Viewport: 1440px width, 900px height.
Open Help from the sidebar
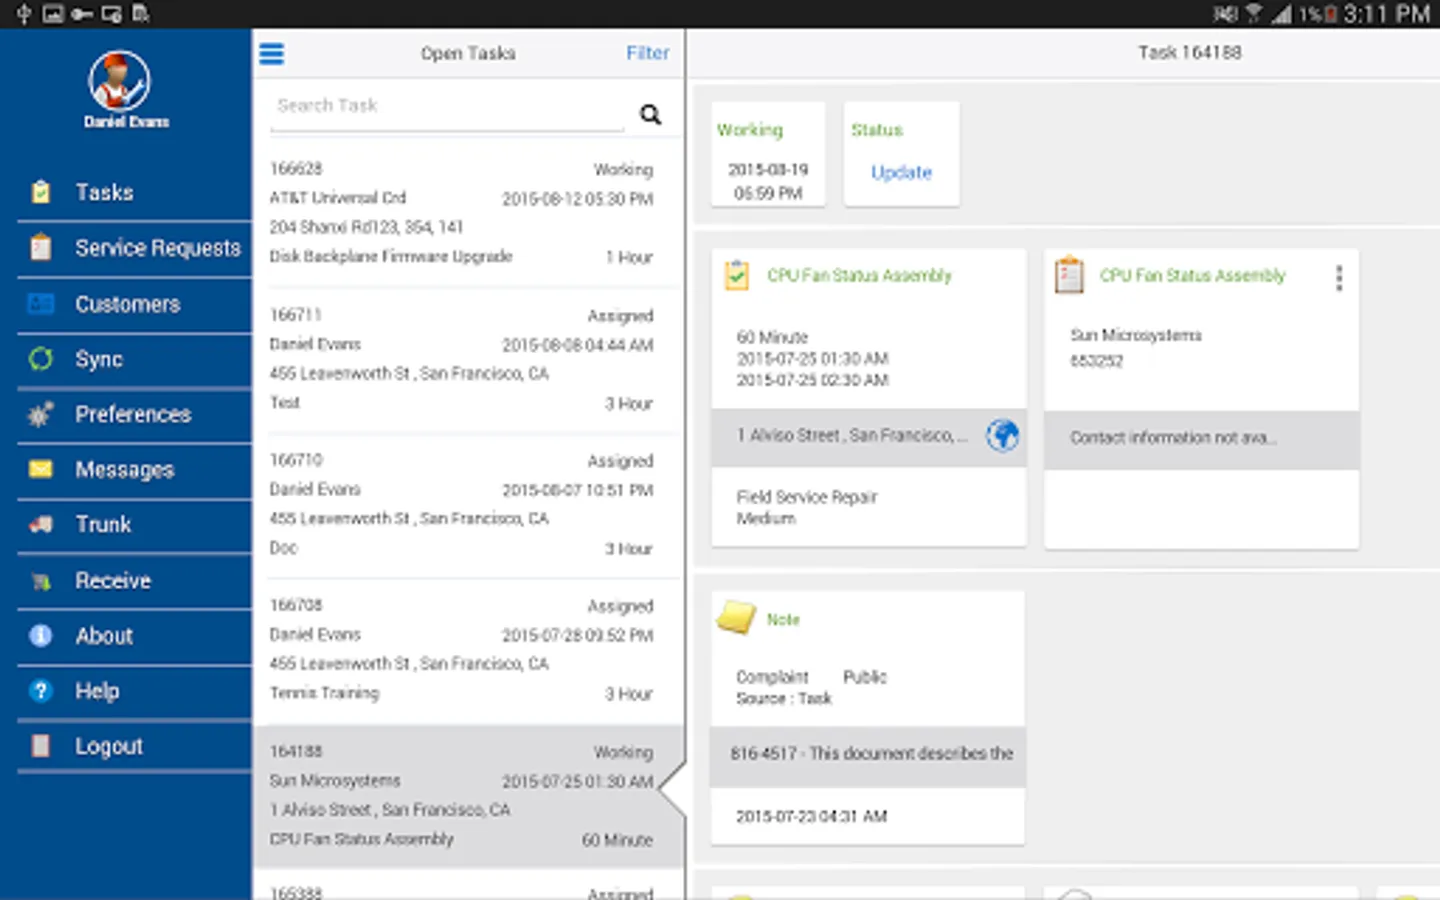pyautogui.click(x=134, y=691)
